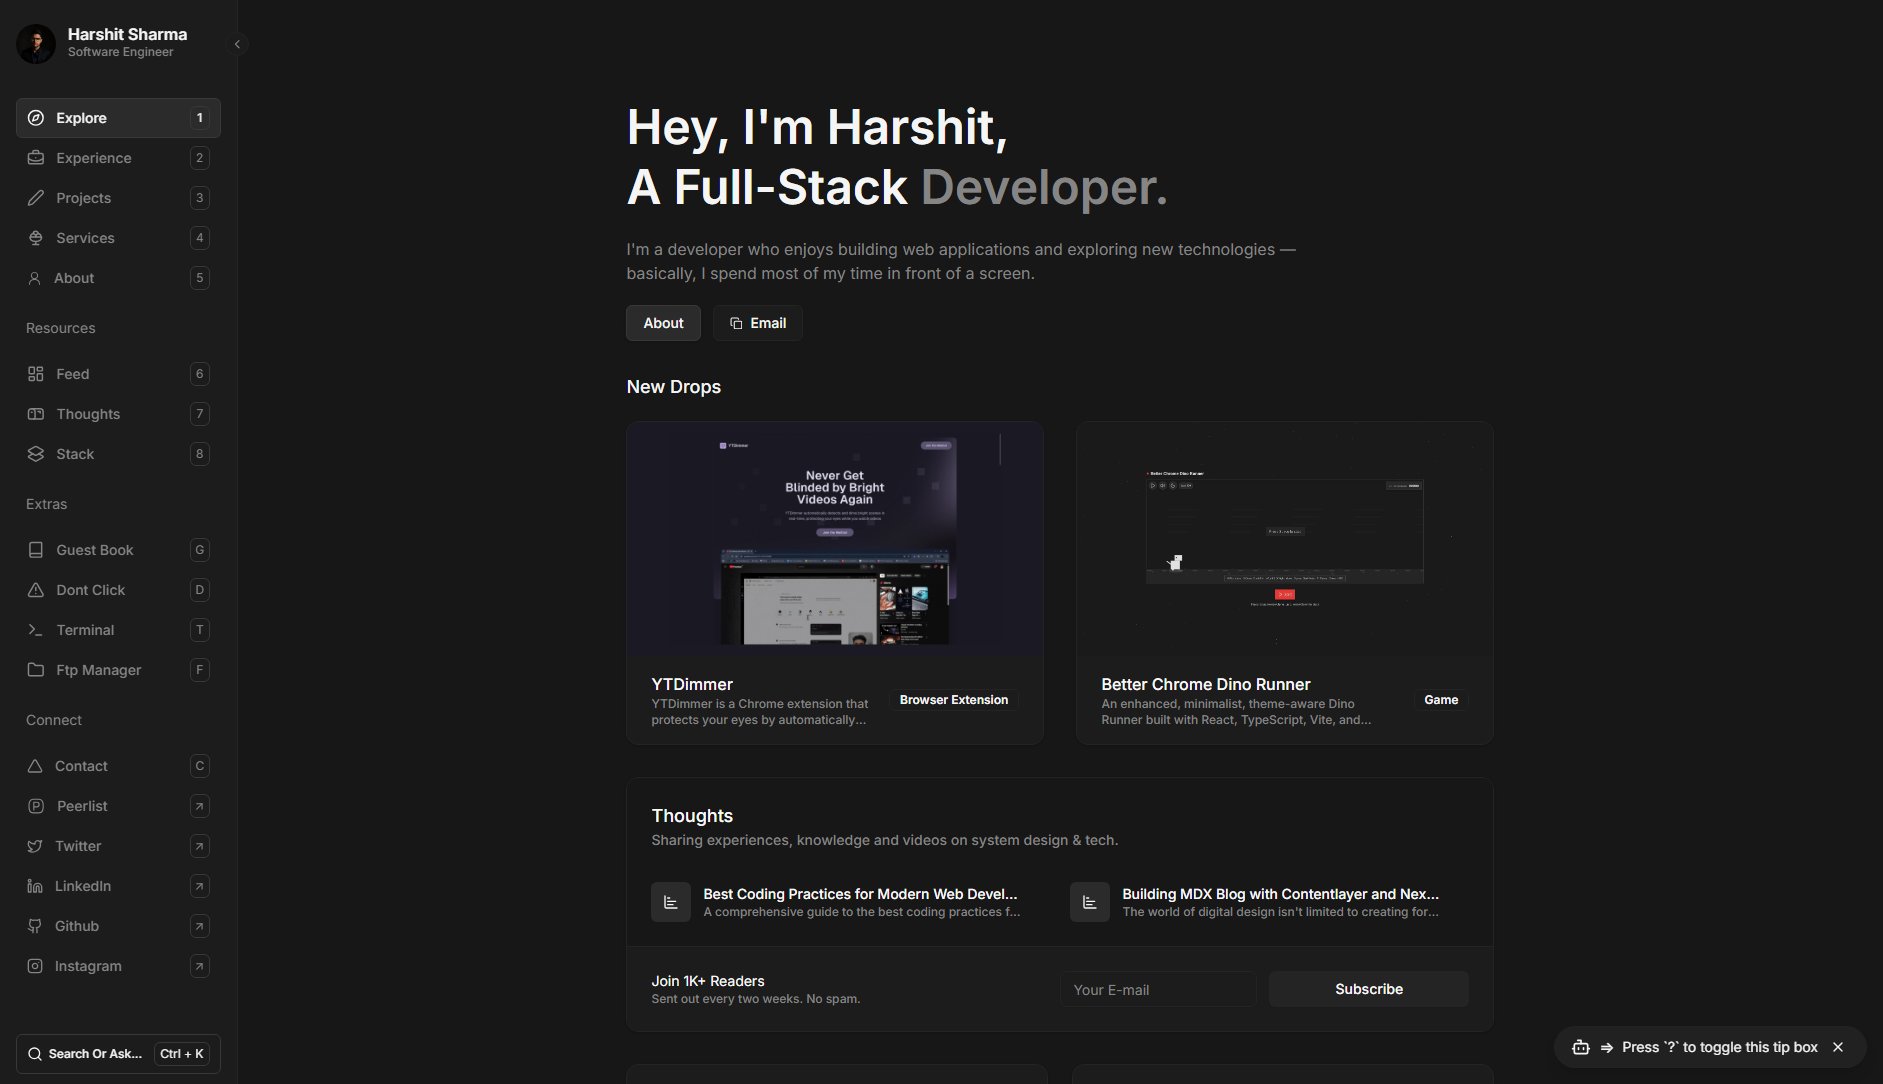
Task: Click the Harshit Sharma profile avatar
Action: point(36,44)
